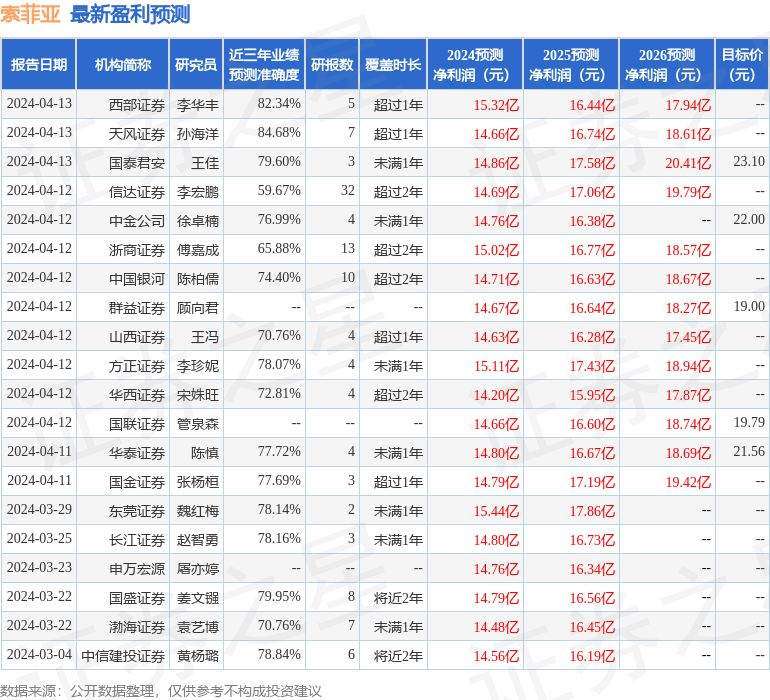Click the 研报数 column header
The width and height of the screenshot is (770, 700).
tap(332, 65)
